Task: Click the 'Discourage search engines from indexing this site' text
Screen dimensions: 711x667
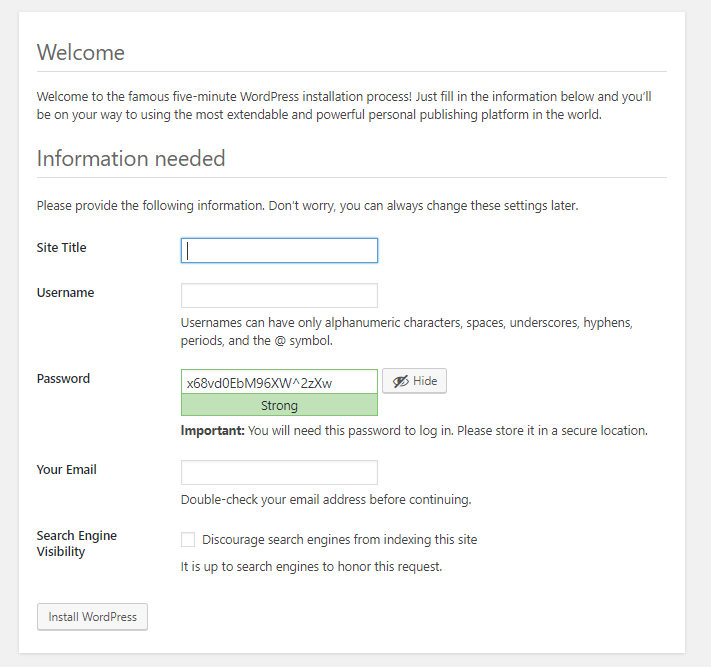Action: pos(340,540)
